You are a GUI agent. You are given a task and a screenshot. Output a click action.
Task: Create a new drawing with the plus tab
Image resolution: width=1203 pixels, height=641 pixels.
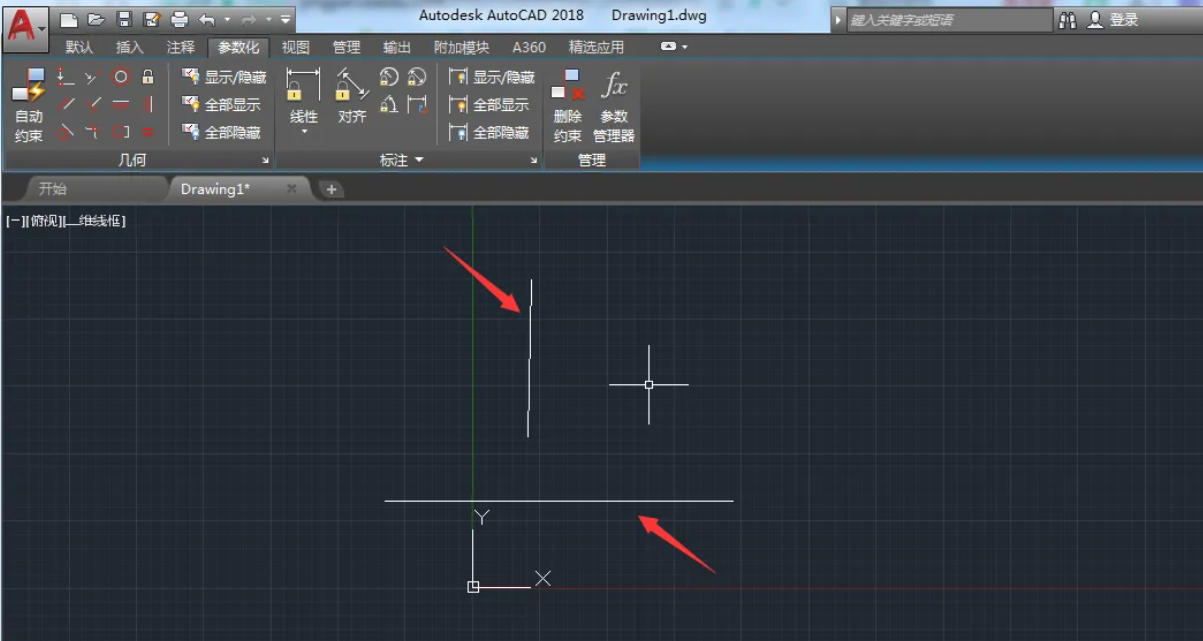click(x=331, y=188)
